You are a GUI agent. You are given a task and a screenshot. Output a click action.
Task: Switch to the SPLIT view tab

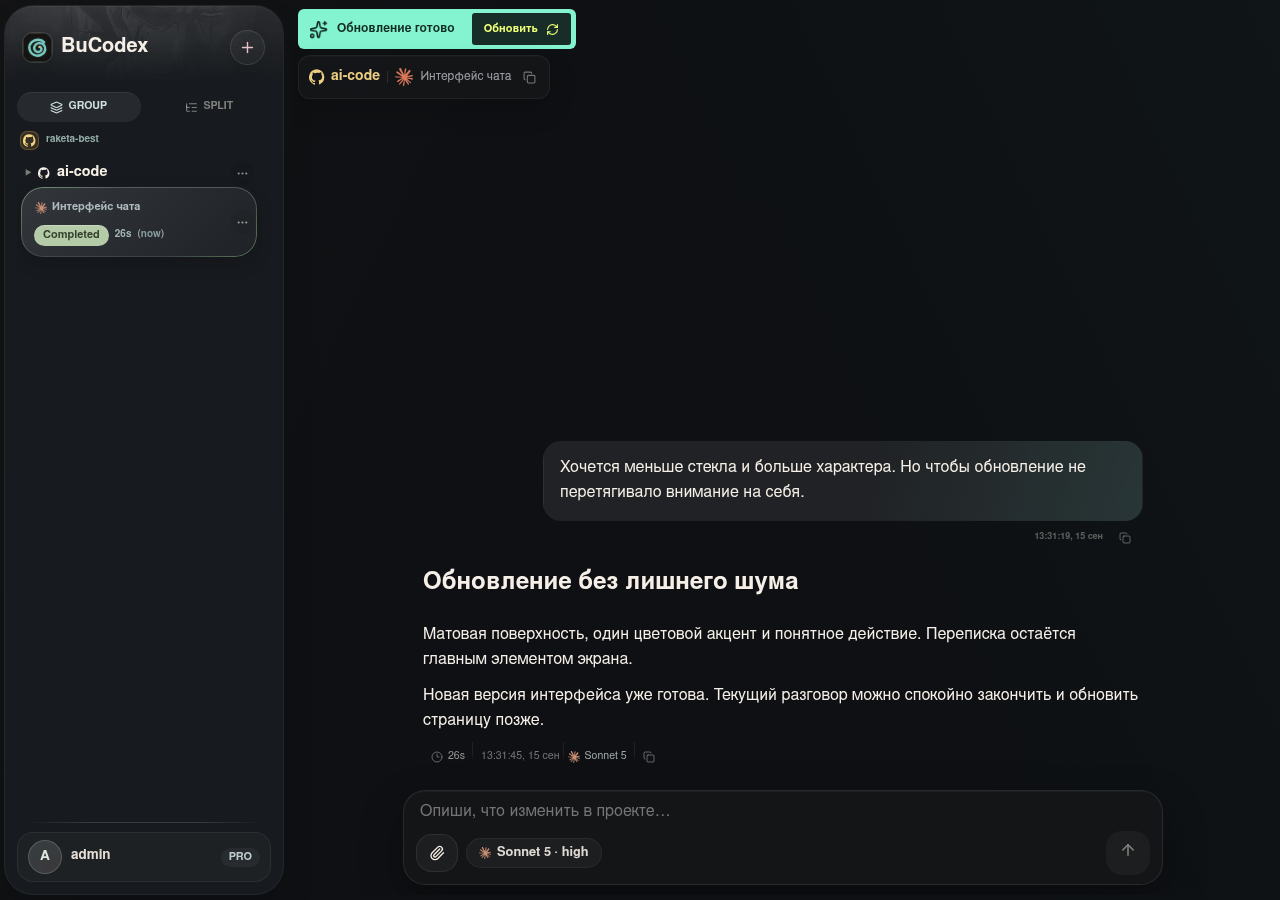click(x=209, y=106)
